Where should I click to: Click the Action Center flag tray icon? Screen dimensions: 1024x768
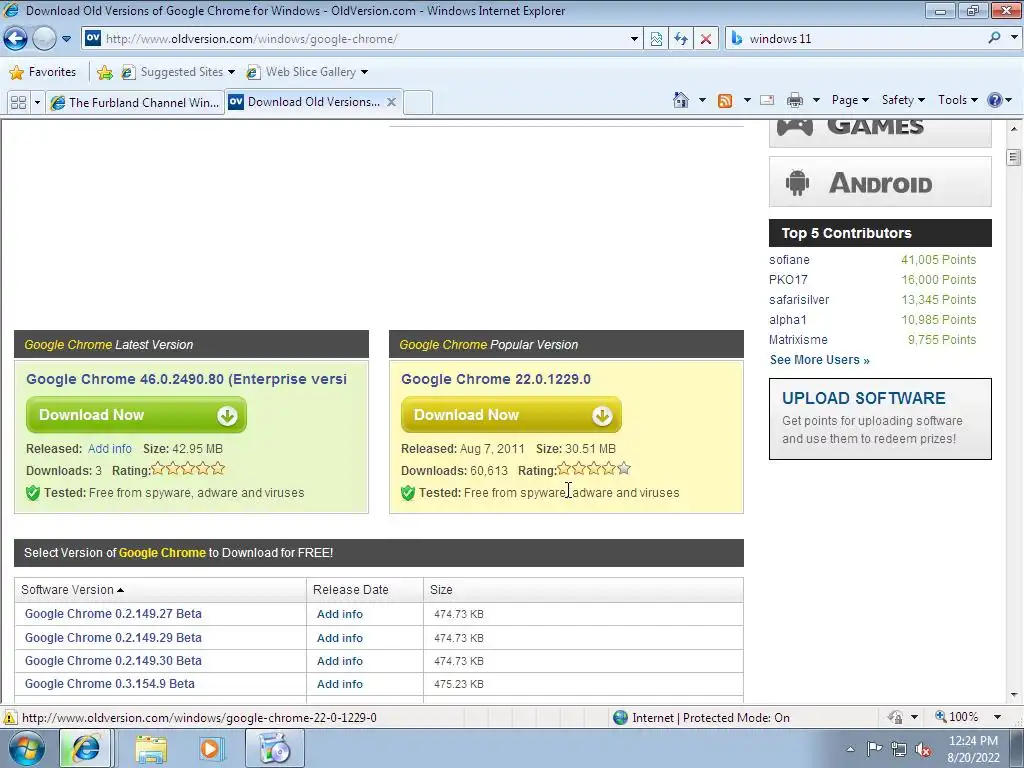874,748
